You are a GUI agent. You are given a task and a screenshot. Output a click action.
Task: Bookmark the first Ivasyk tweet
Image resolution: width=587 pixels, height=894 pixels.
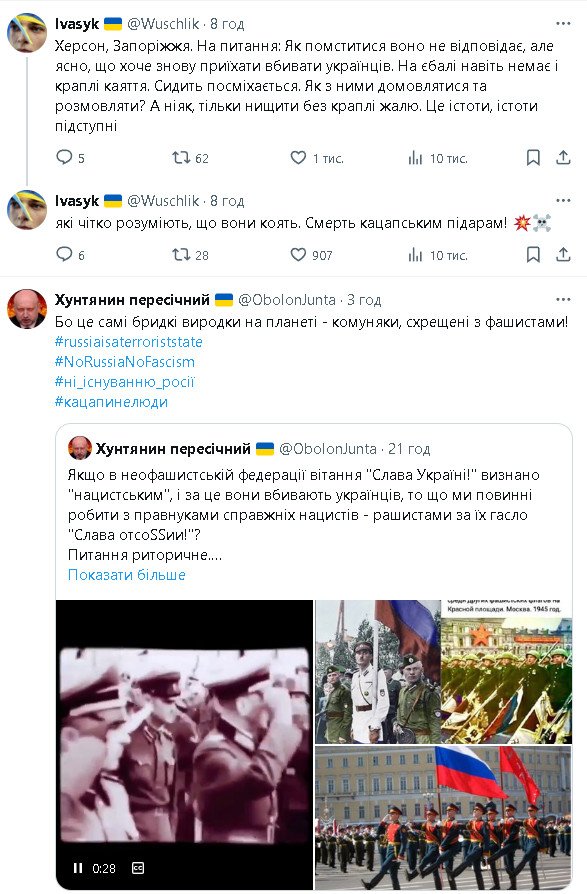[x=533, y=157]
